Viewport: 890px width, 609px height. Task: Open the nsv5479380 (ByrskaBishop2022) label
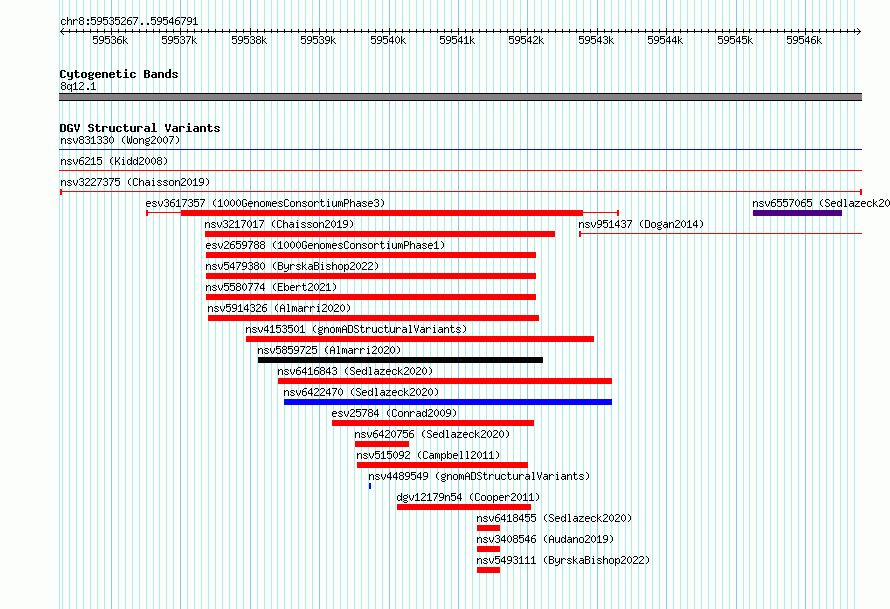292,266
